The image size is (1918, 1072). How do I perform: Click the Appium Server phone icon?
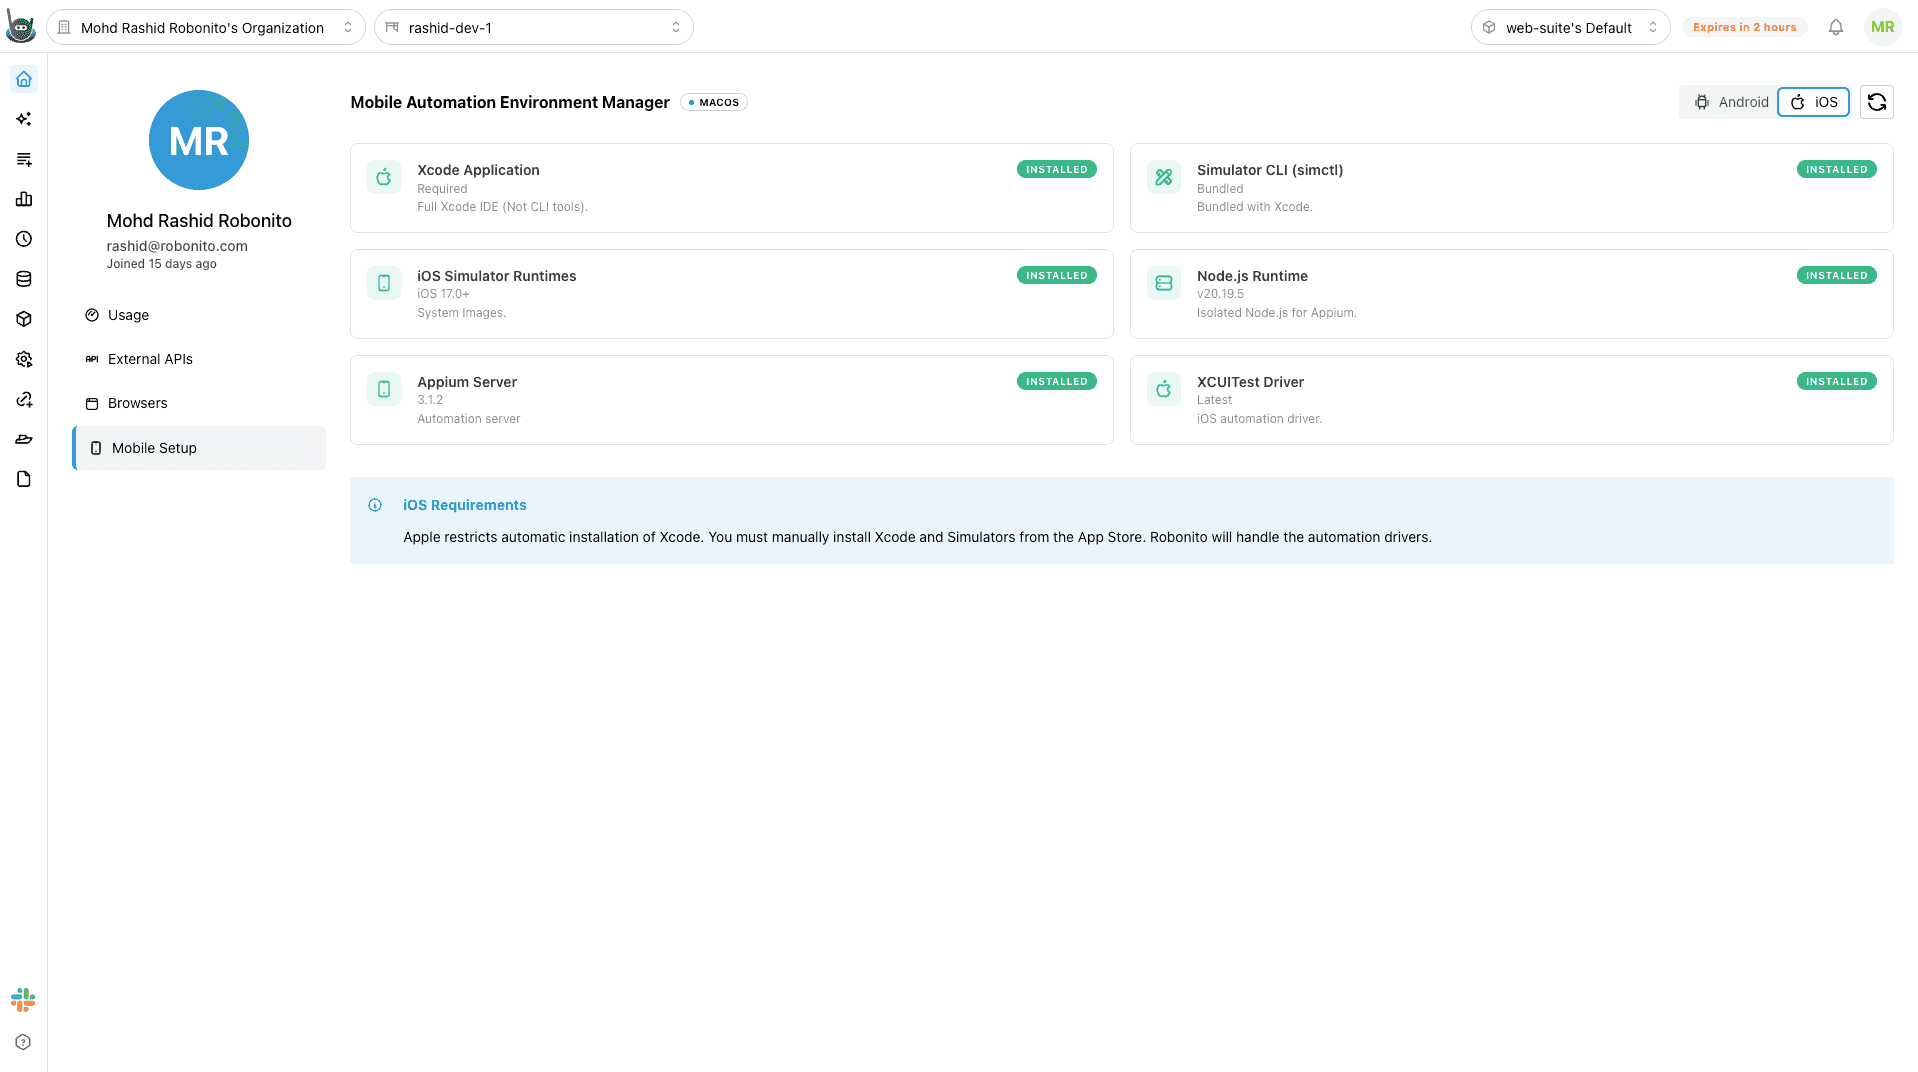click(x=384, y=389)
